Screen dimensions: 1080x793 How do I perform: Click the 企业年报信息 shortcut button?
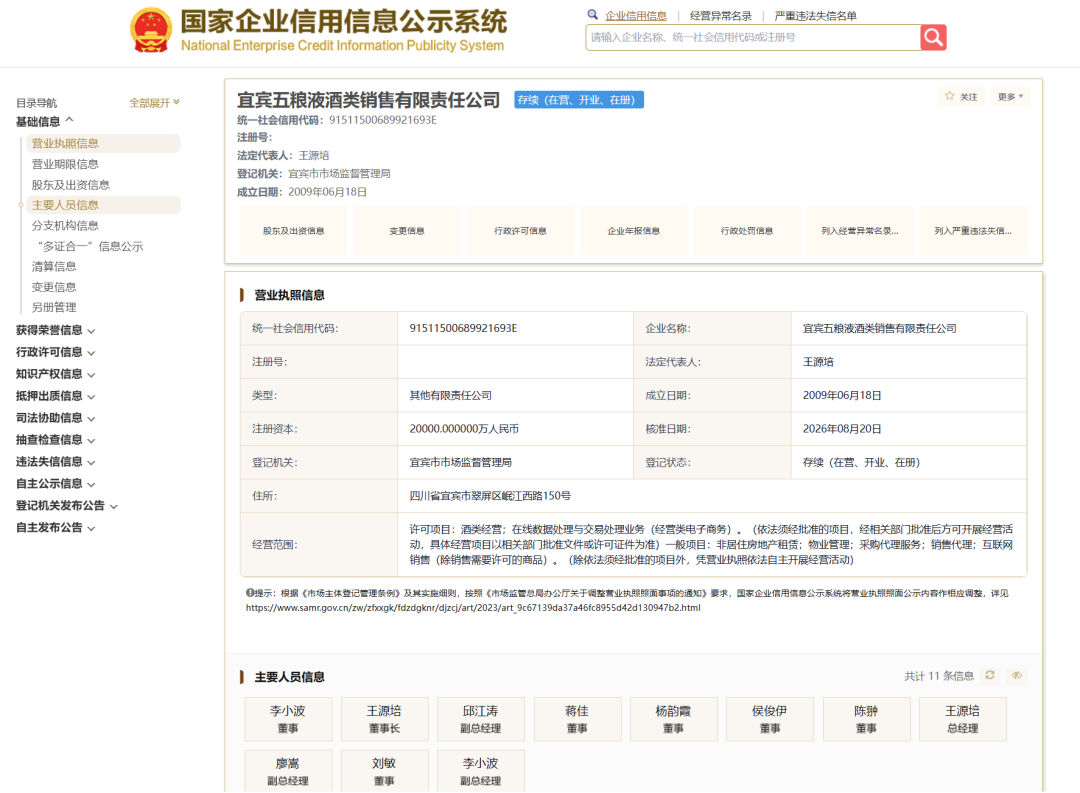click(634, 231)
